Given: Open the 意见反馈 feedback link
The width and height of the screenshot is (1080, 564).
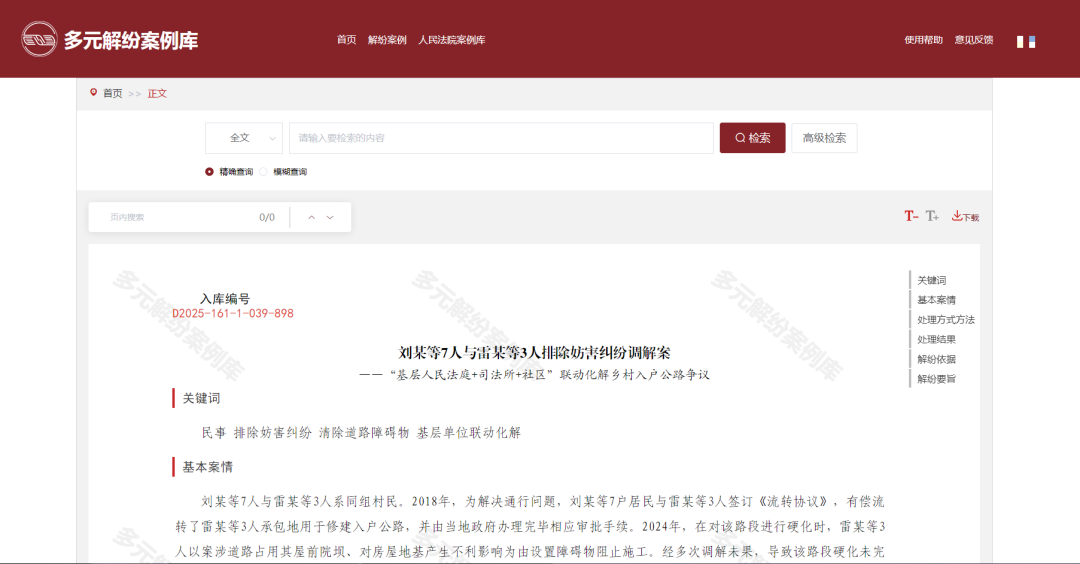Looking at the screenshot, I should pyautogui.click(x=973, y=40).
